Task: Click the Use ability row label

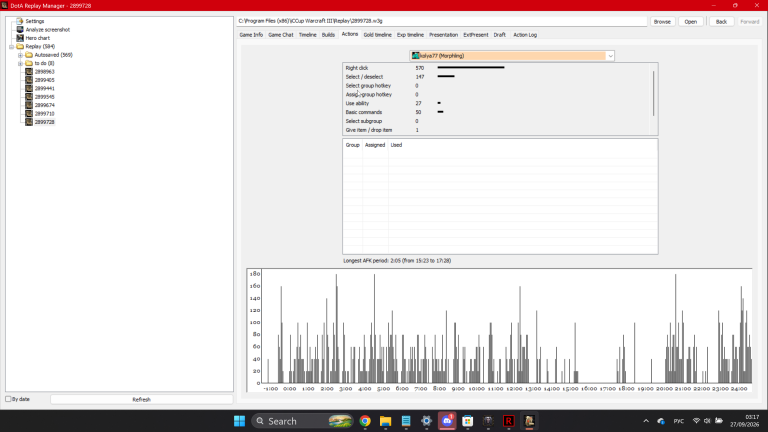Action: tap(357, 103)
